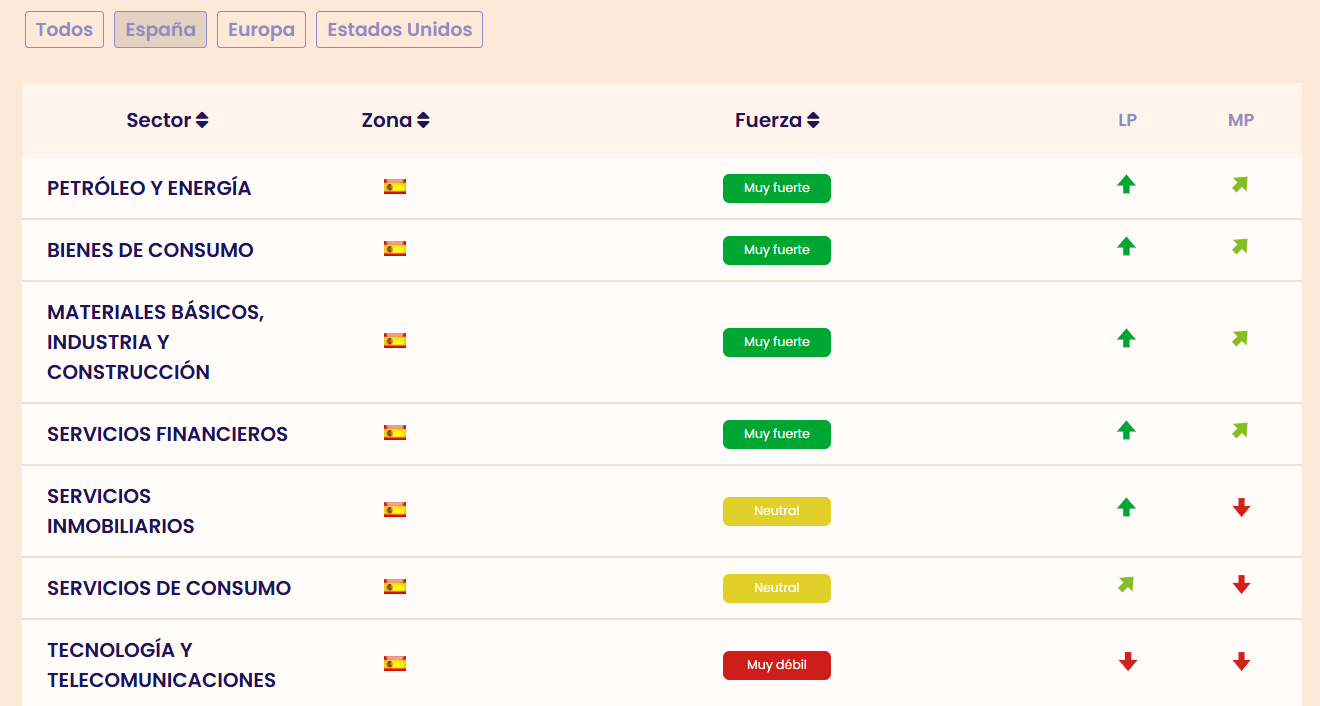Click the LP column header
Image resolution: width=1320 pixels, height=706 pixels.
click(1127, 120)
